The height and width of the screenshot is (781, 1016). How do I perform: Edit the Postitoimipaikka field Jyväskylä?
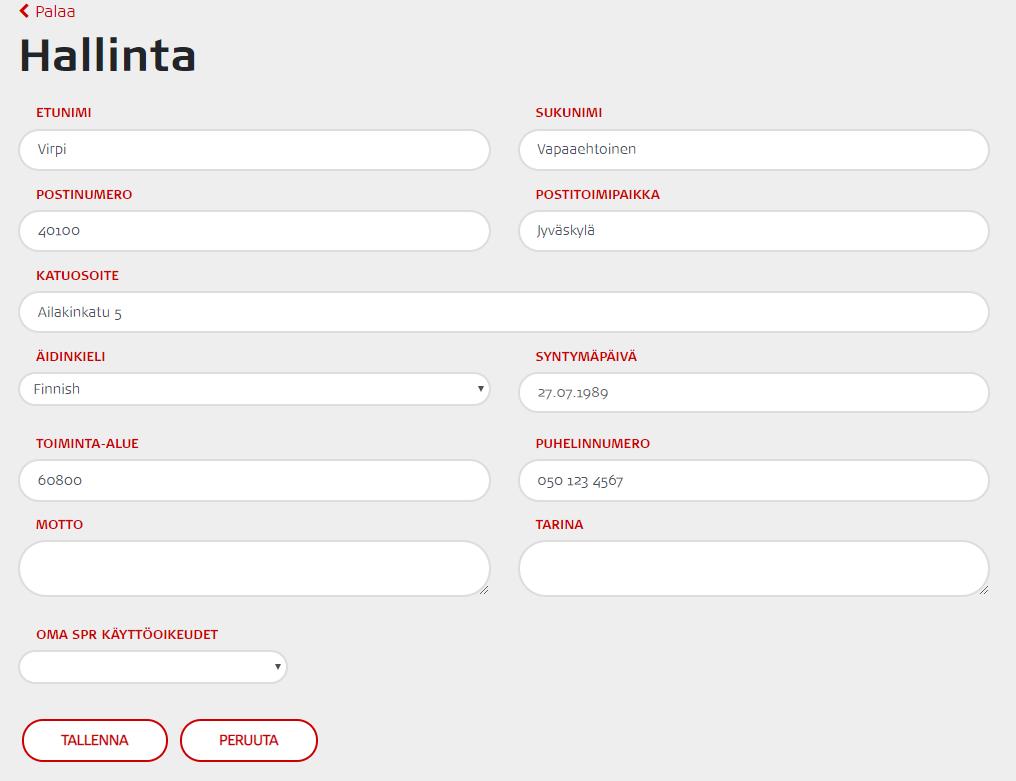click(x=754, y=231)
